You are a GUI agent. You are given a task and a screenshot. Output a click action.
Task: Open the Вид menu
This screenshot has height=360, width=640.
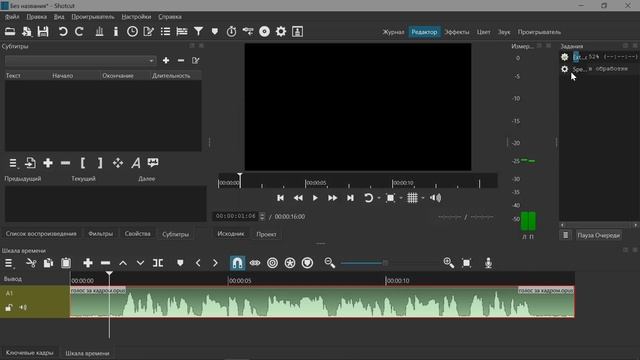pos(59,17)
